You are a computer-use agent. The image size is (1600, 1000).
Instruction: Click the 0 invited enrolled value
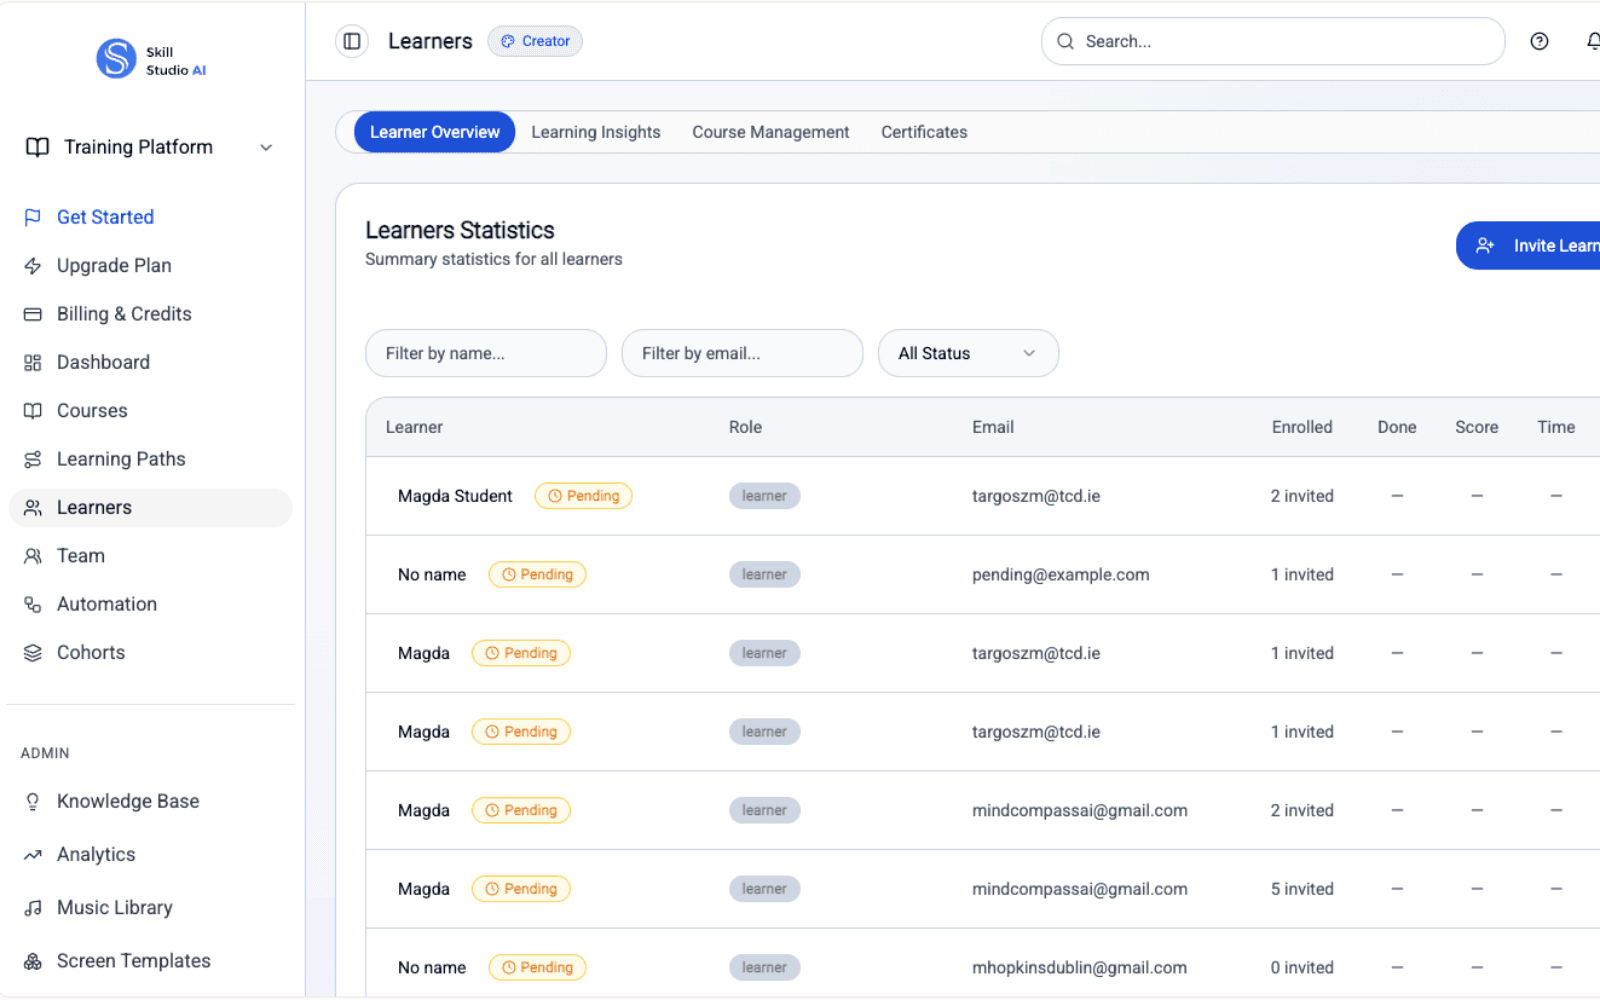pos(1302,968)
